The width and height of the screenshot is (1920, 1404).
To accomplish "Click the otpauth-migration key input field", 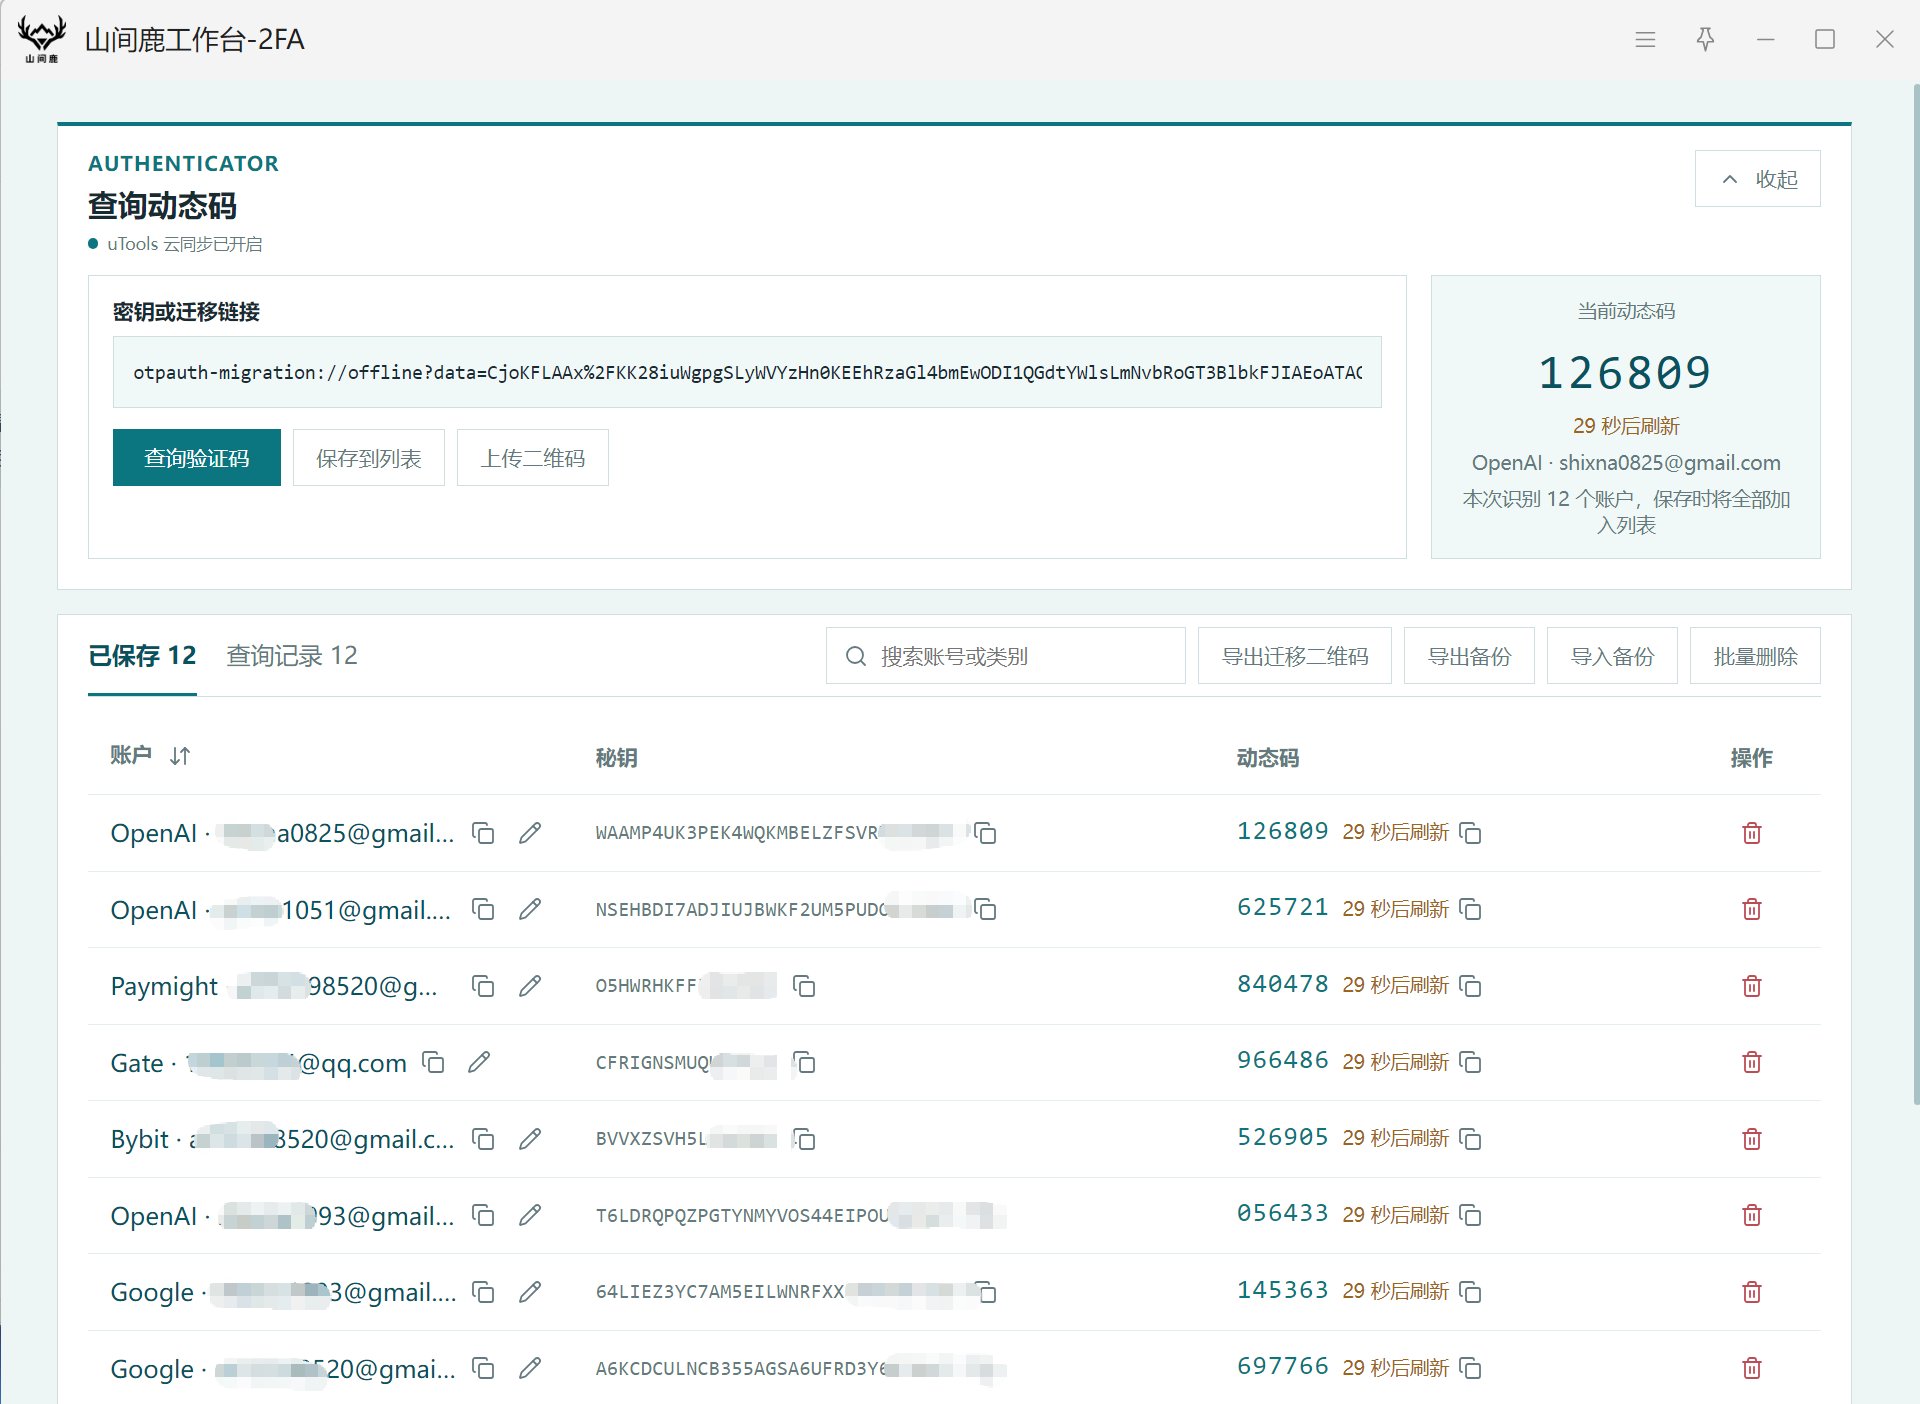I will [x=747, y=372].
